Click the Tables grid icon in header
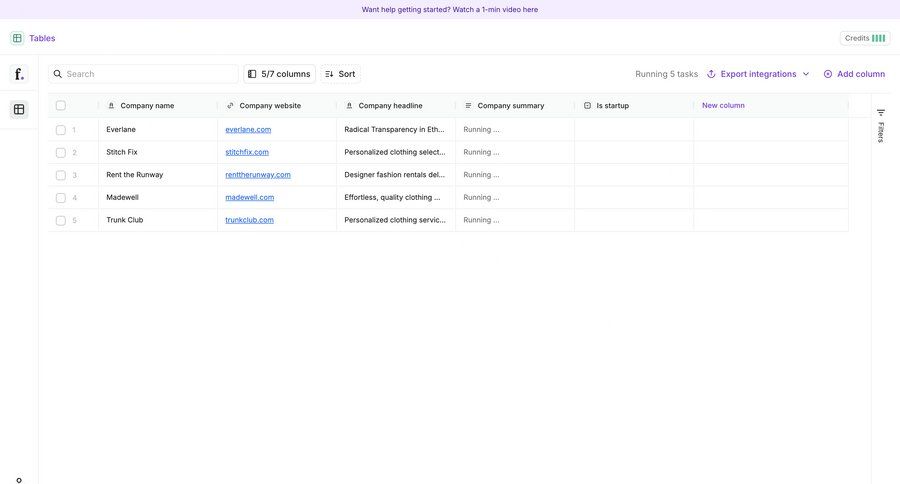 click(17, 38)
